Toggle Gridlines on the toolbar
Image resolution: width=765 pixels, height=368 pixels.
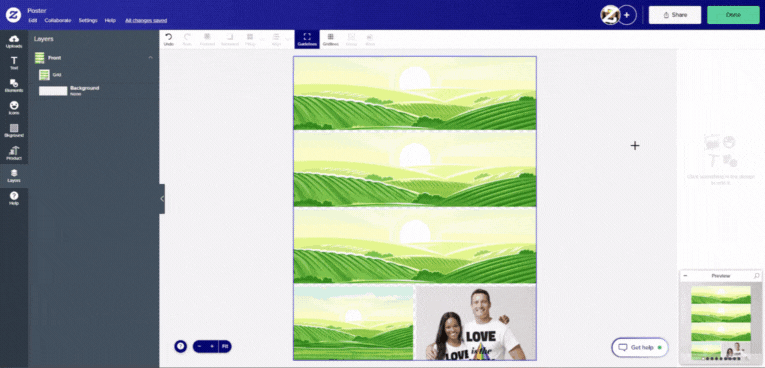coord(330,40)
